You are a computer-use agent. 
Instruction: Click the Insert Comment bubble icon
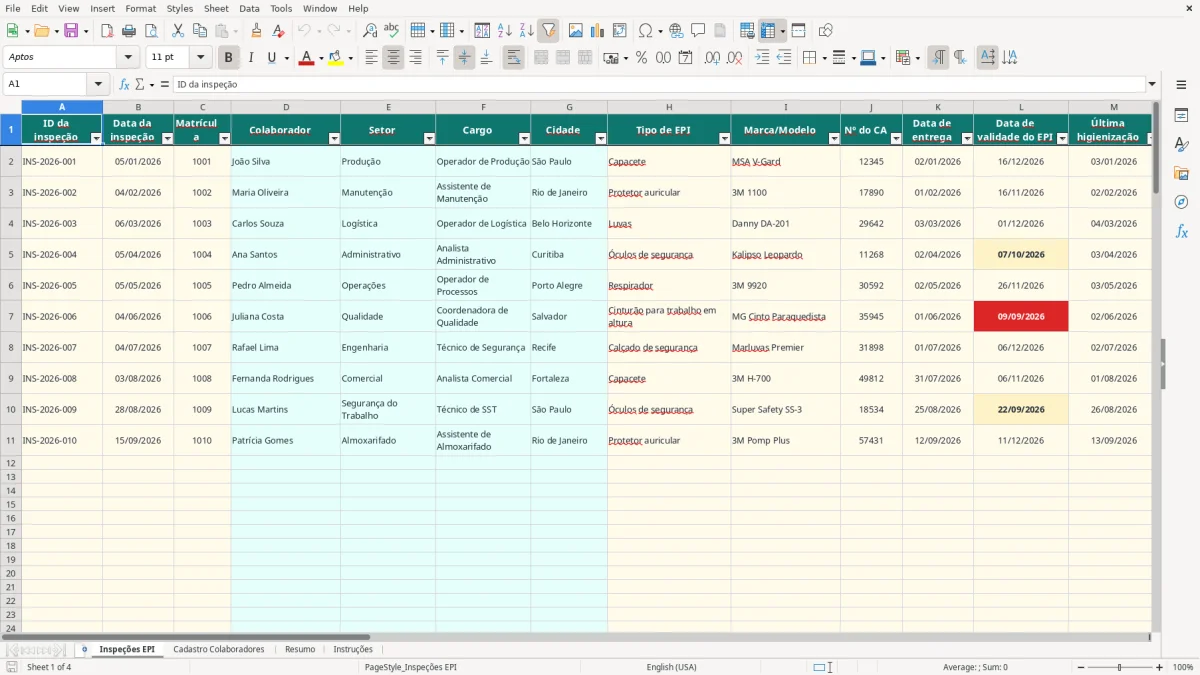[x=698, y=31]
